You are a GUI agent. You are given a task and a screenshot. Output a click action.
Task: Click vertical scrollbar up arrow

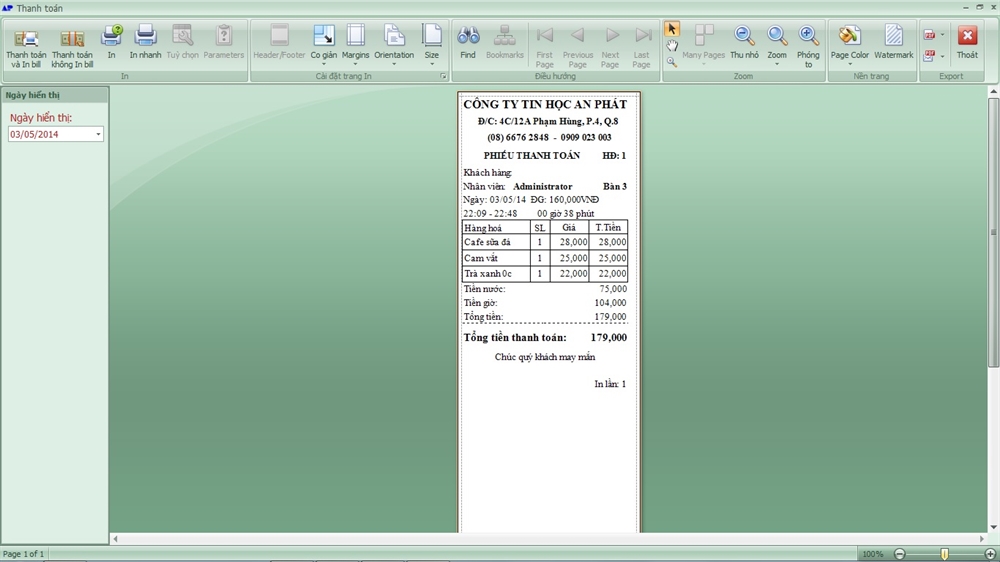tap(993, 92)
